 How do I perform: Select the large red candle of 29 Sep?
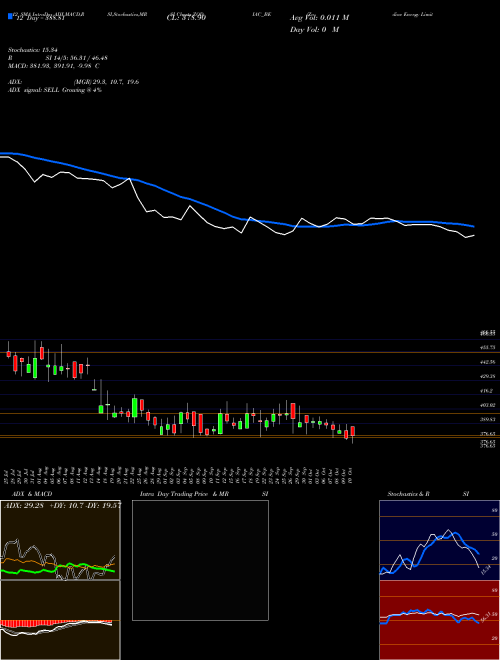point(293,411)
